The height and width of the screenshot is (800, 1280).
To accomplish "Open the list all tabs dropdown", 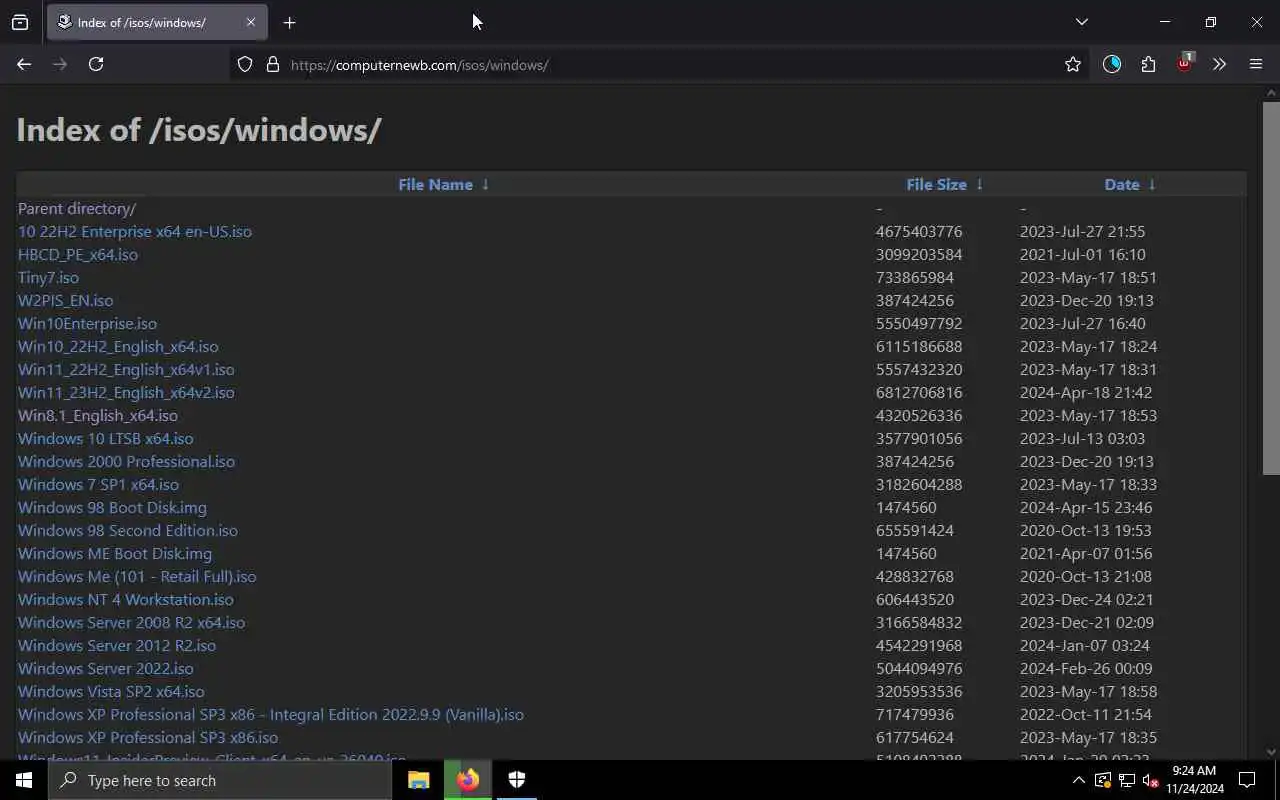I will point(1081,22).
